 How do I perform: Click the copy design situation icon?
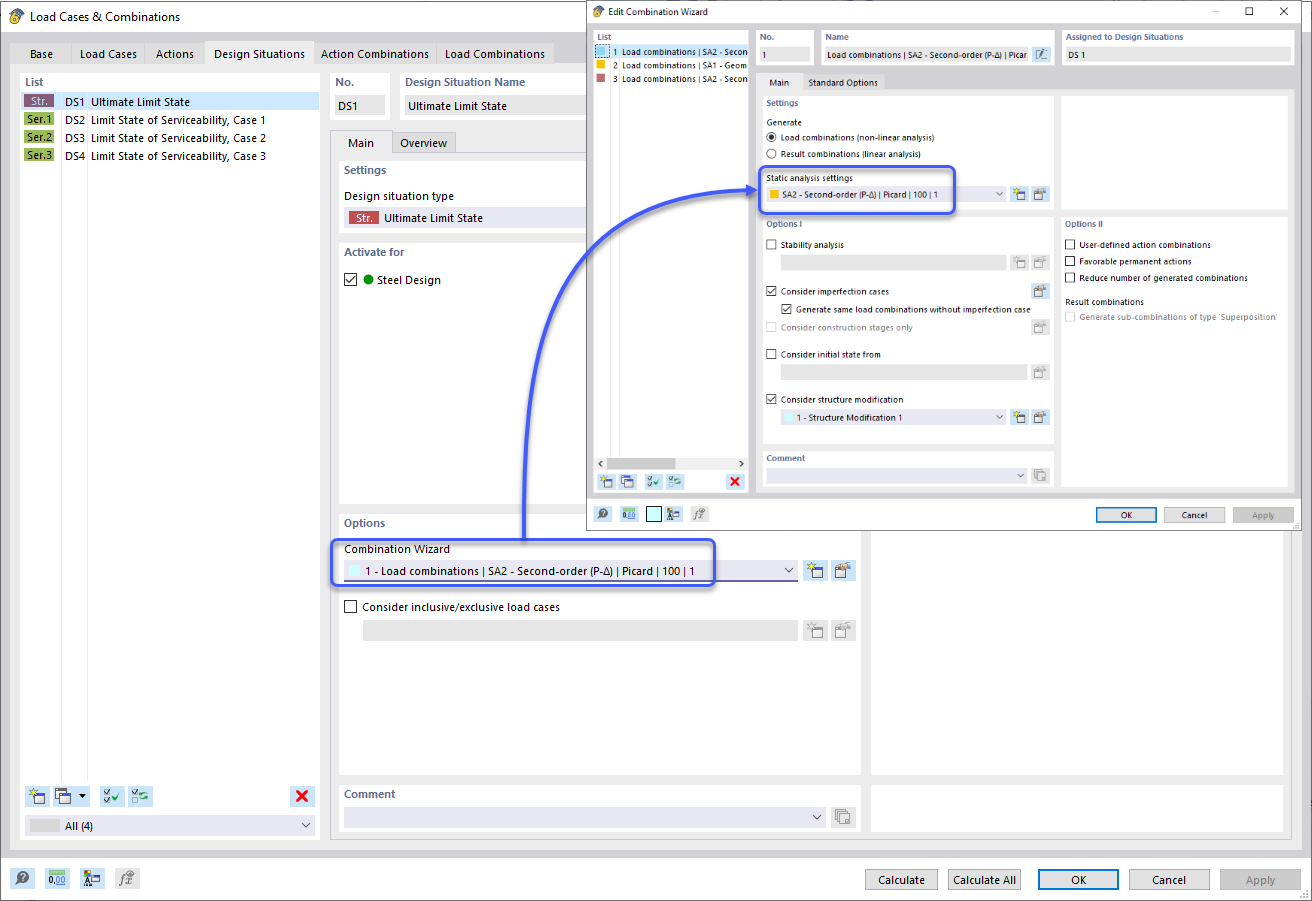63,796
